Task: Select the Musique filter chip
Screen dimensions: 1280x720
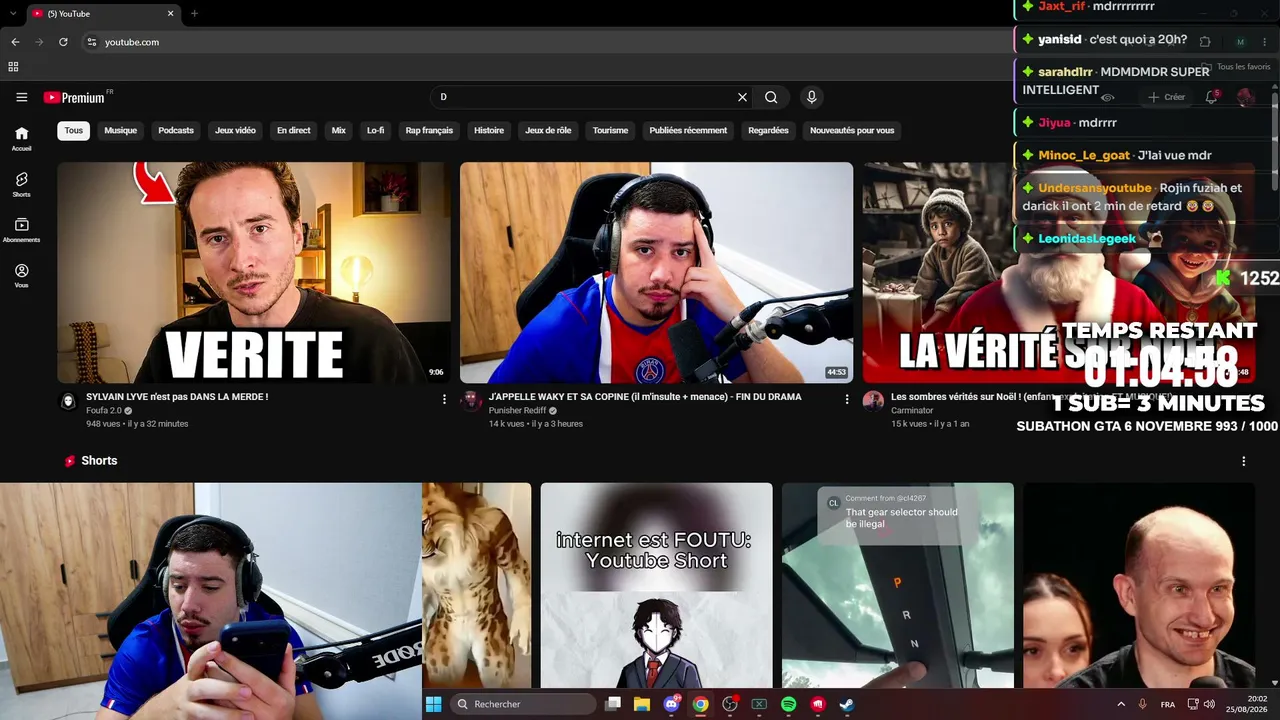Action: point(120,130)
